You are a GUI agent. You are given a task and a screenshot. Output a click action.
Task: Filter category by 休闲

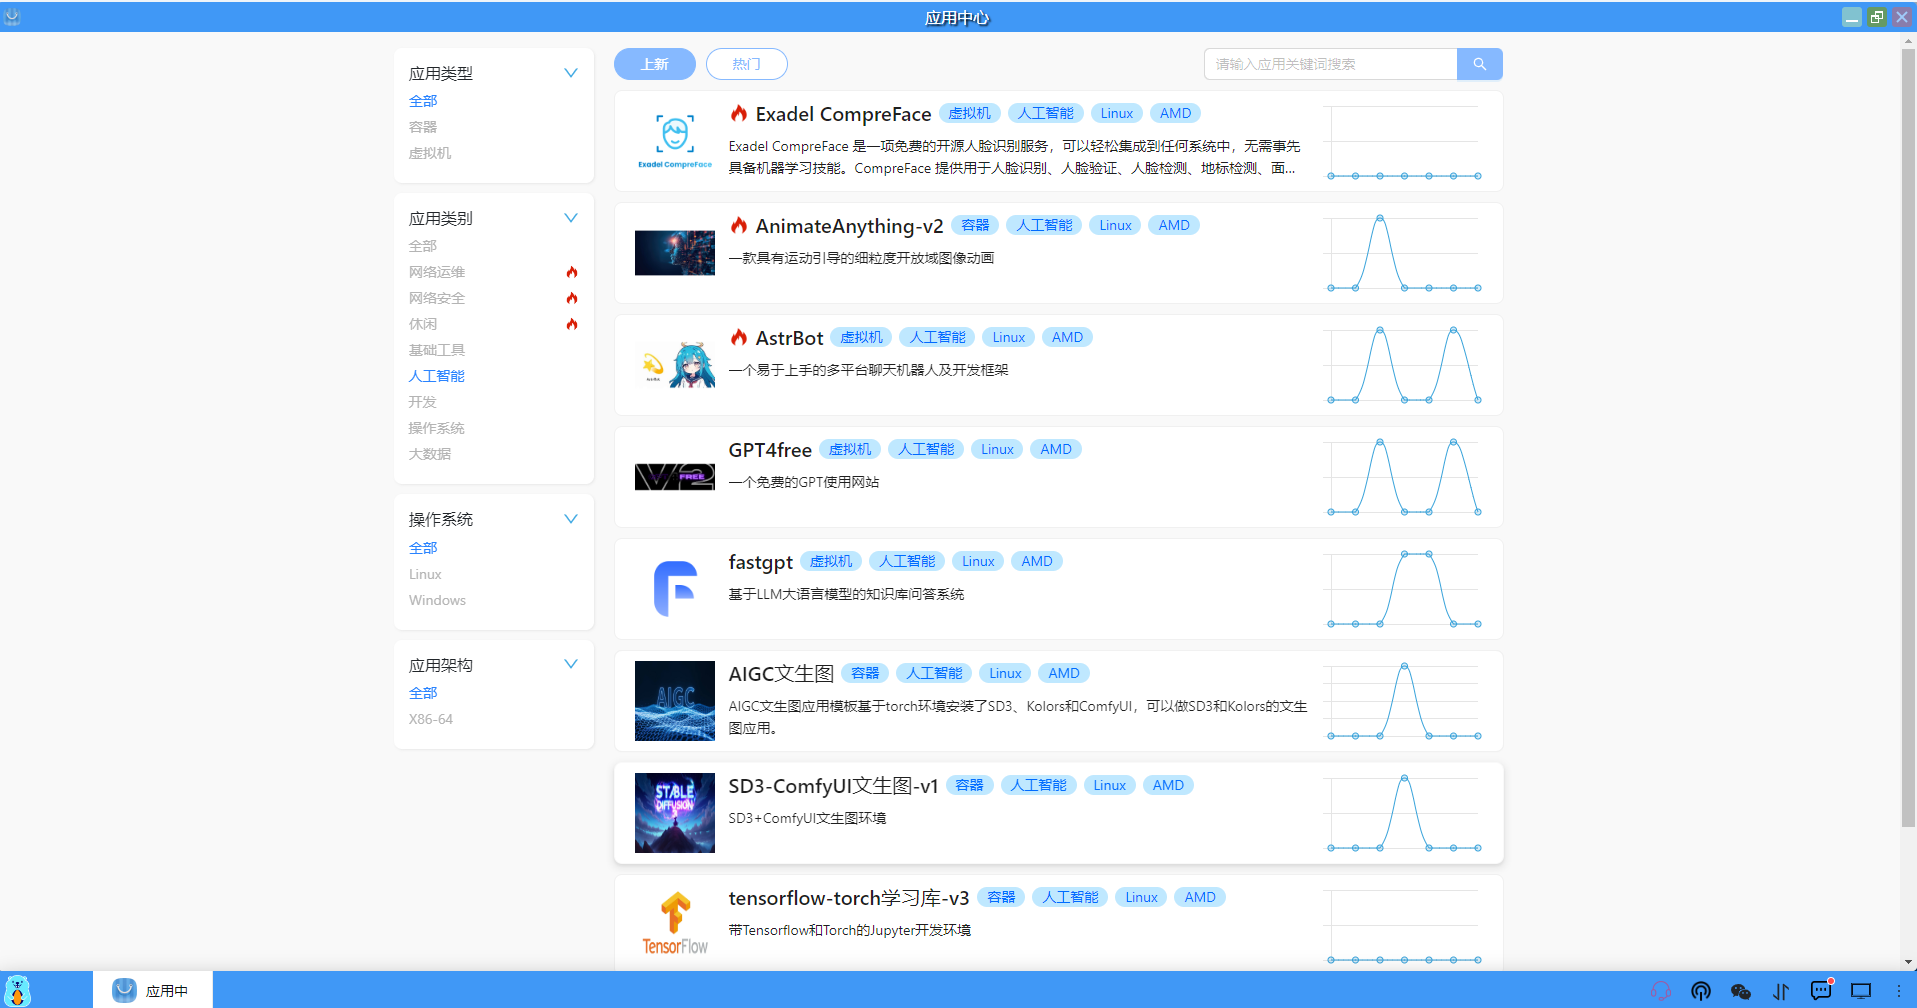click(x=423, y=324)
